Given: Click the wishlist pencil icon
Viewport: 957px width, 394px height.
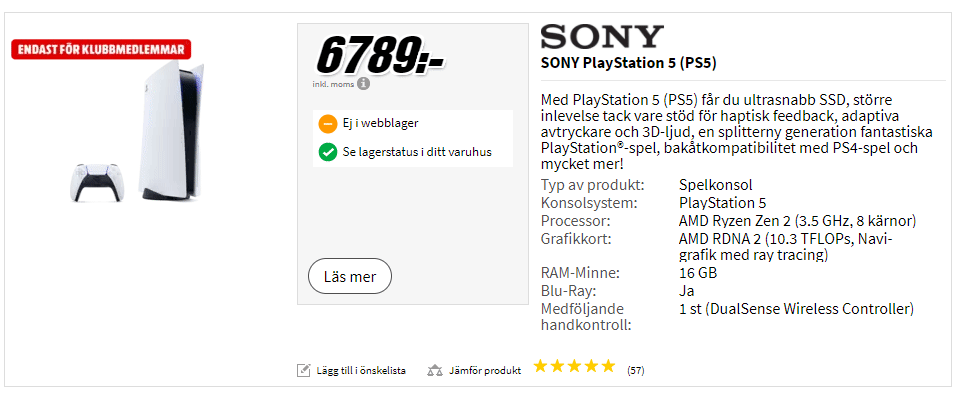Looking at the screenshot, I should (x=303, y=370).
